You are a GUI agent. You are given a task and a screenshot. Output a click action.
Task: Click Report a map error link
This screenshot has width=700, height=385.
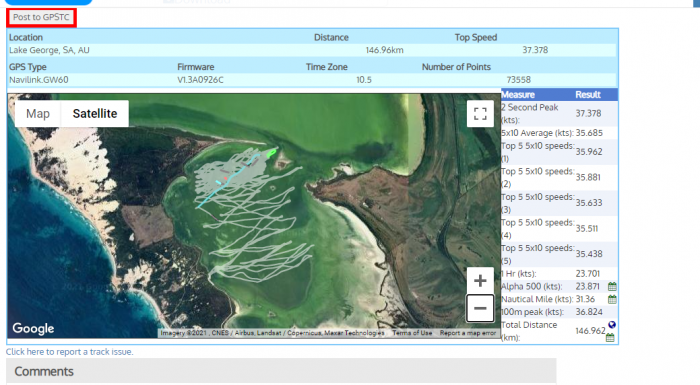pos(467,333)
